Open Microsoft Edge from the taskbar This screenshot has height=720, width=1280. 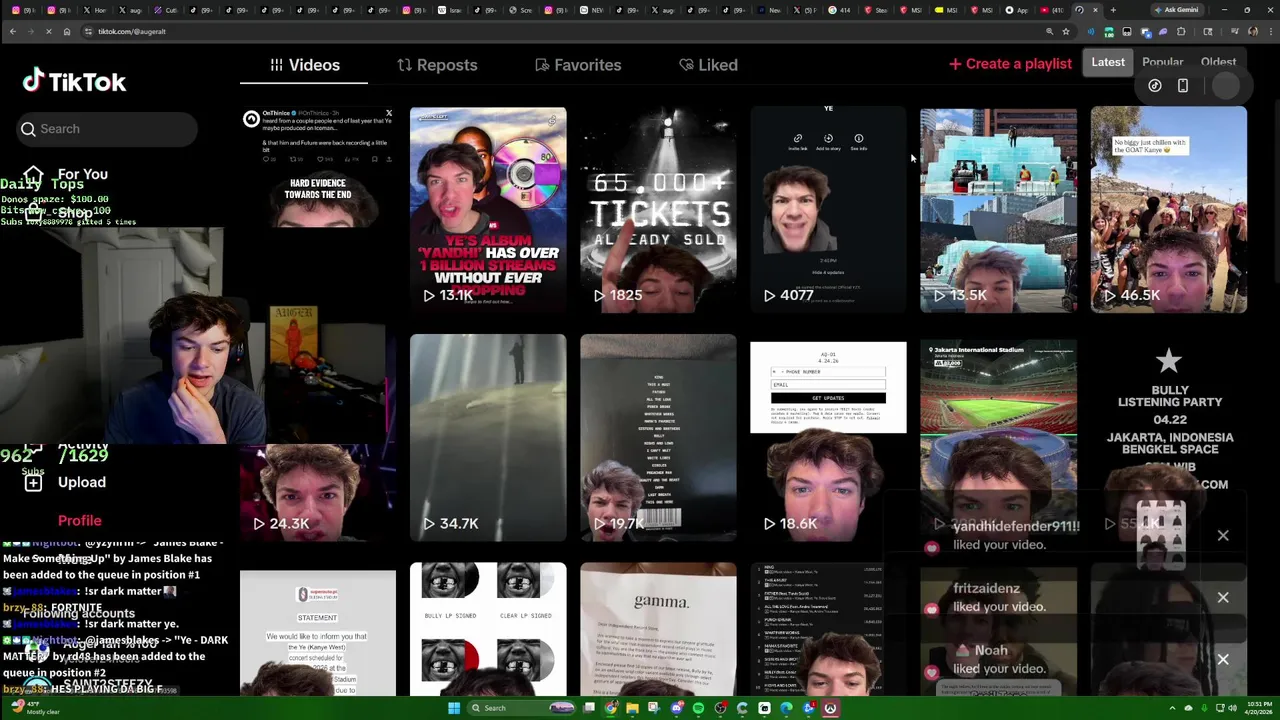(x=786, y=708)
